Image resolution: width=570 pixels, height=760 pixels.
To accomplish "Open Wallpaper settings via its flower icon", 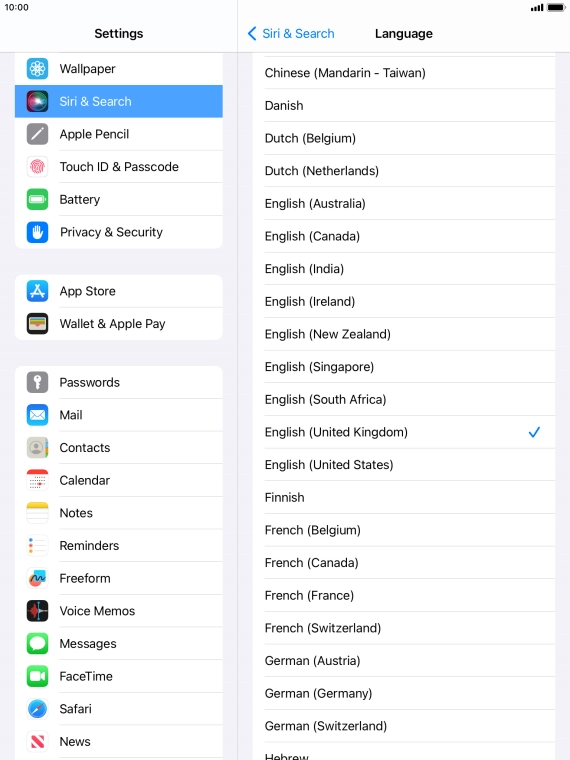I will tap(37, 69).
